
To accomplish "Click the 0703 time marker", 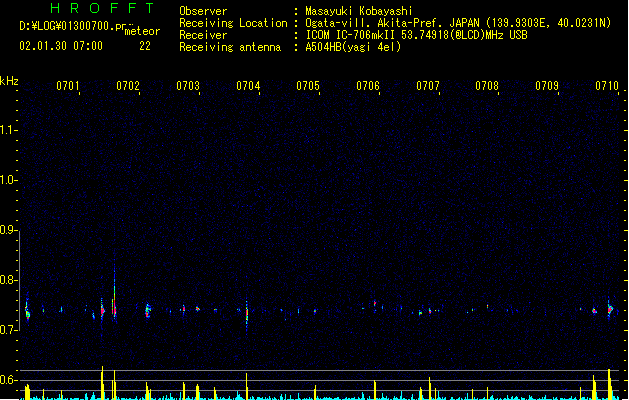I will click(x=188, y=86).
